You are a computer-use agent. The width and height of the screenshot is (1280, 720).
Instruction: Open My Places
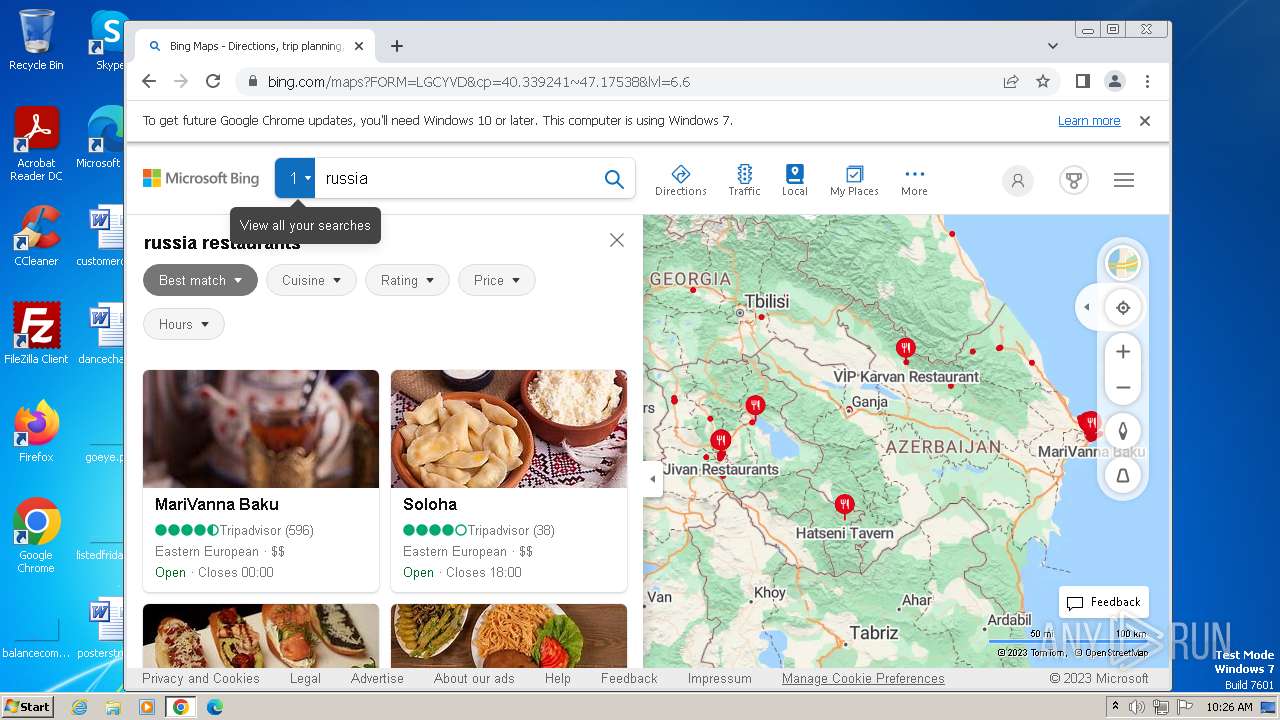(x=854, y=180)
